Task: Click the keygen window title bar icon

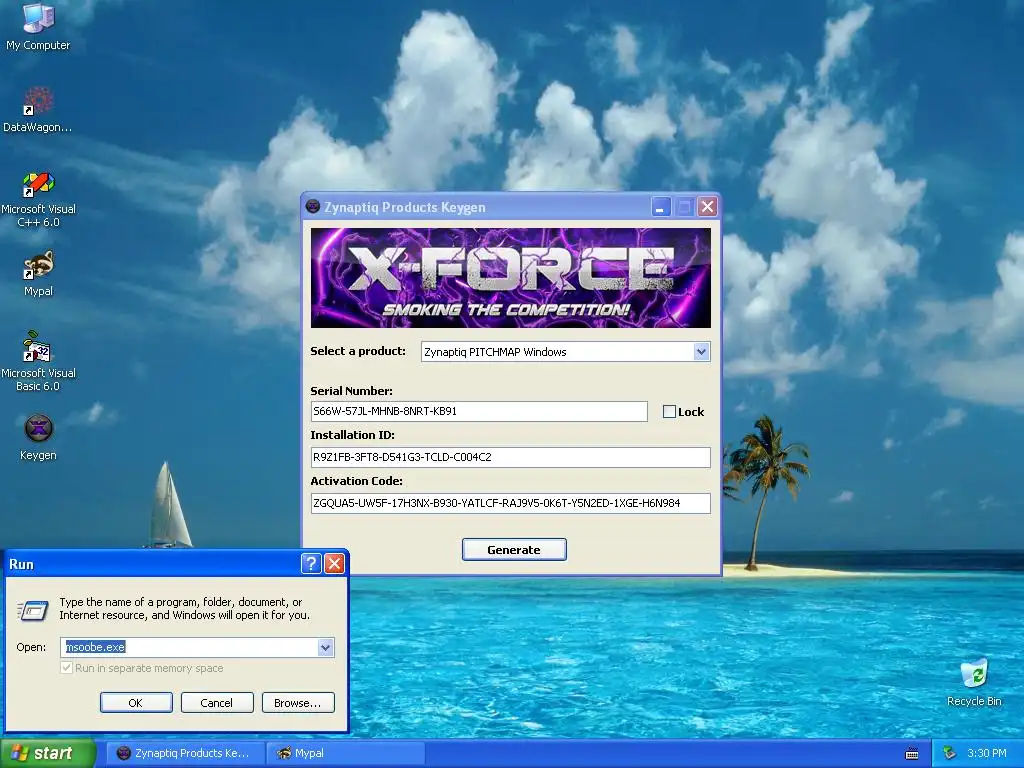Action: (x=313, y=207)
